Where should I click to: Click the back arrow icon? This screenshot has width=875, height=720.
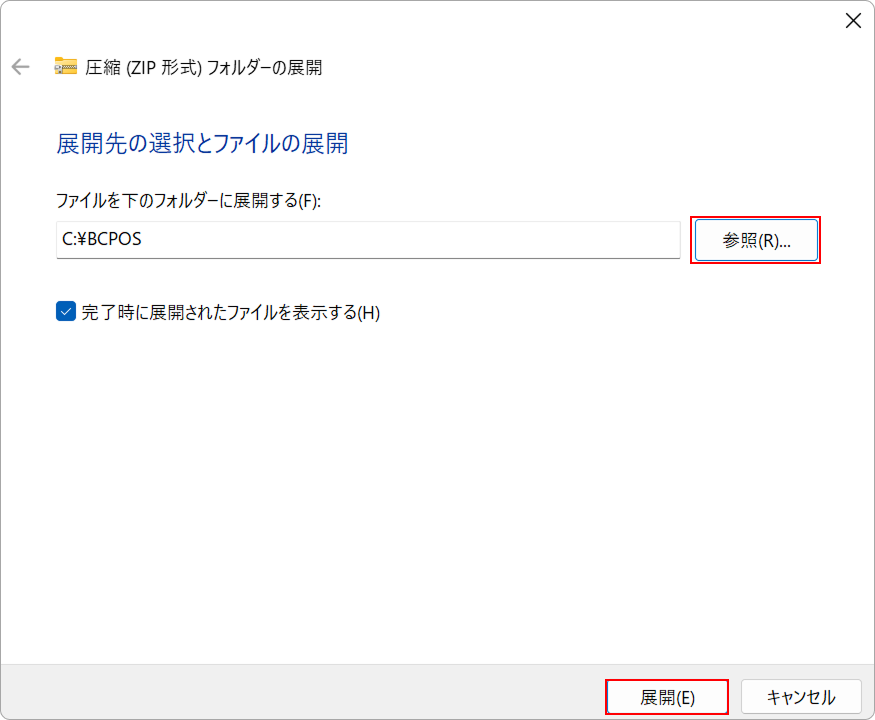20,67
